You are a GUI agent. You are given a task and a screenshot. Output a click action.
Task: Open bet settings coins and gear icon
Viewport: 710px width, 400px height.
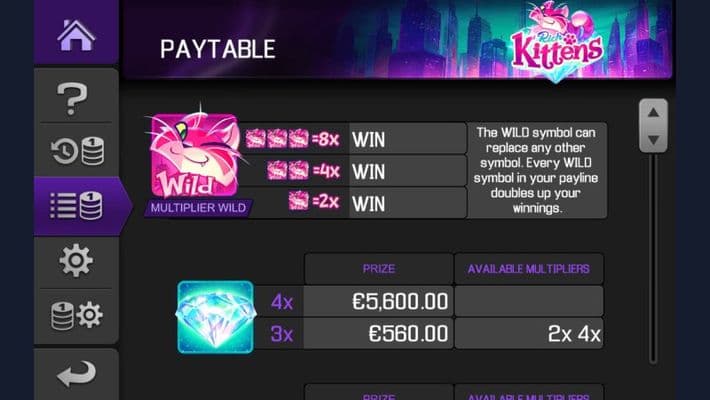[76, 315]
